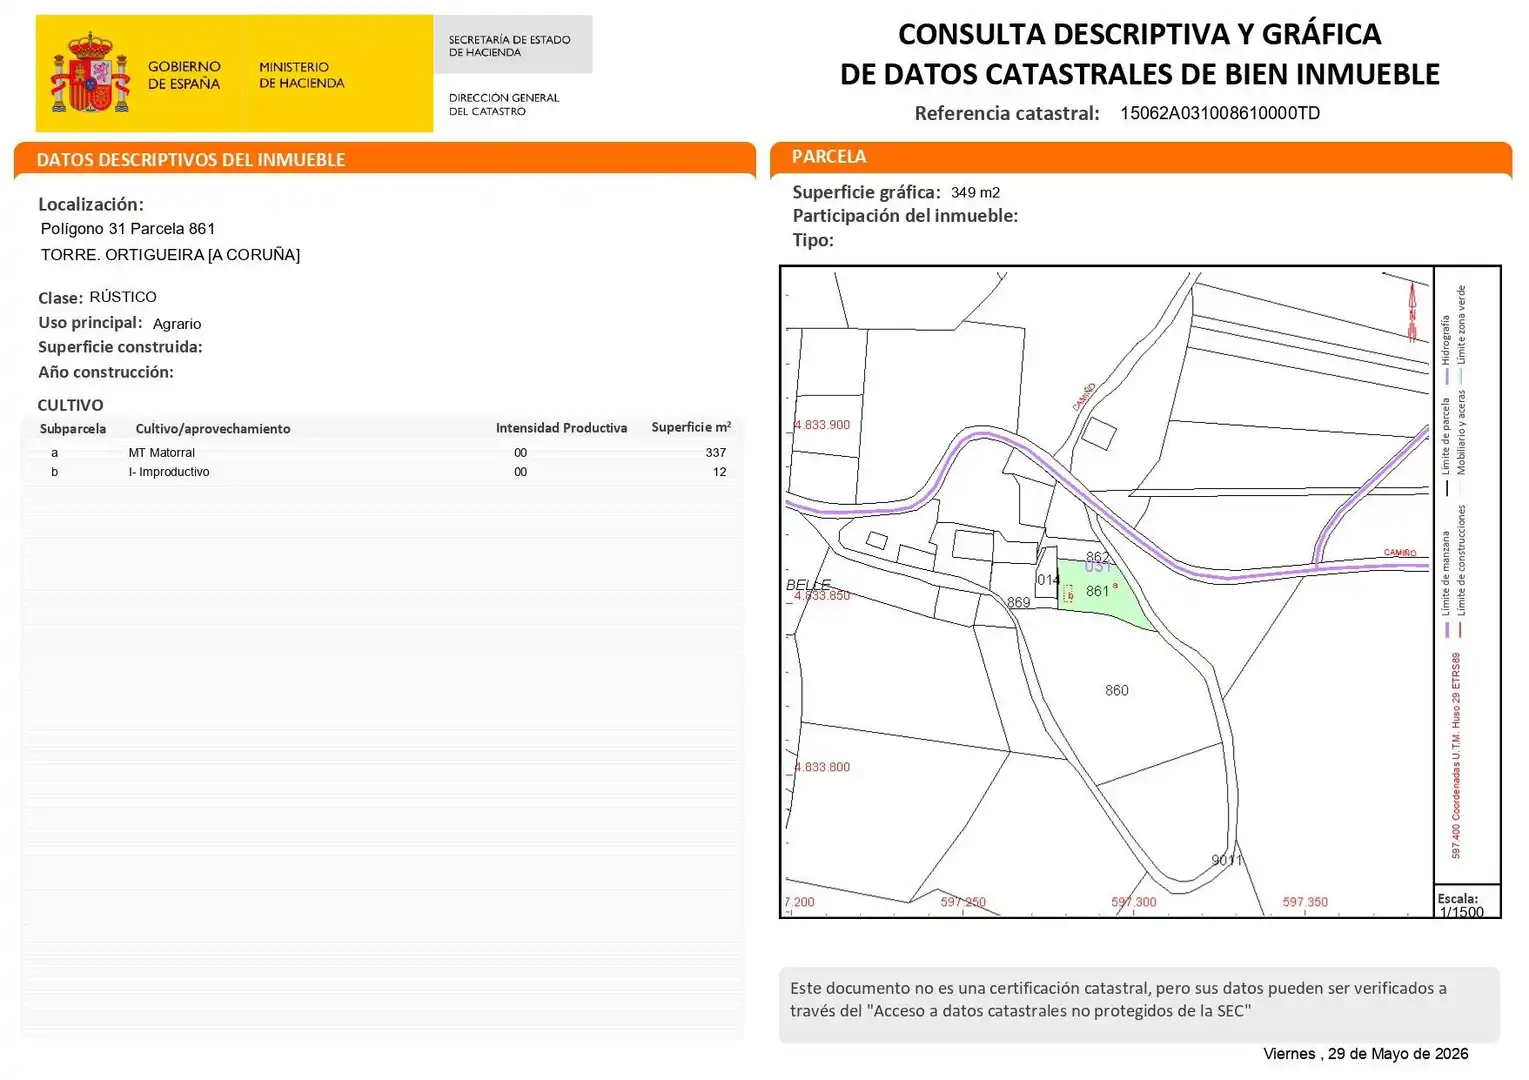Click the "Límite de parcela" legend entry
The width and height of the screenshot is (1529, 1080).
click(1445, 446)
